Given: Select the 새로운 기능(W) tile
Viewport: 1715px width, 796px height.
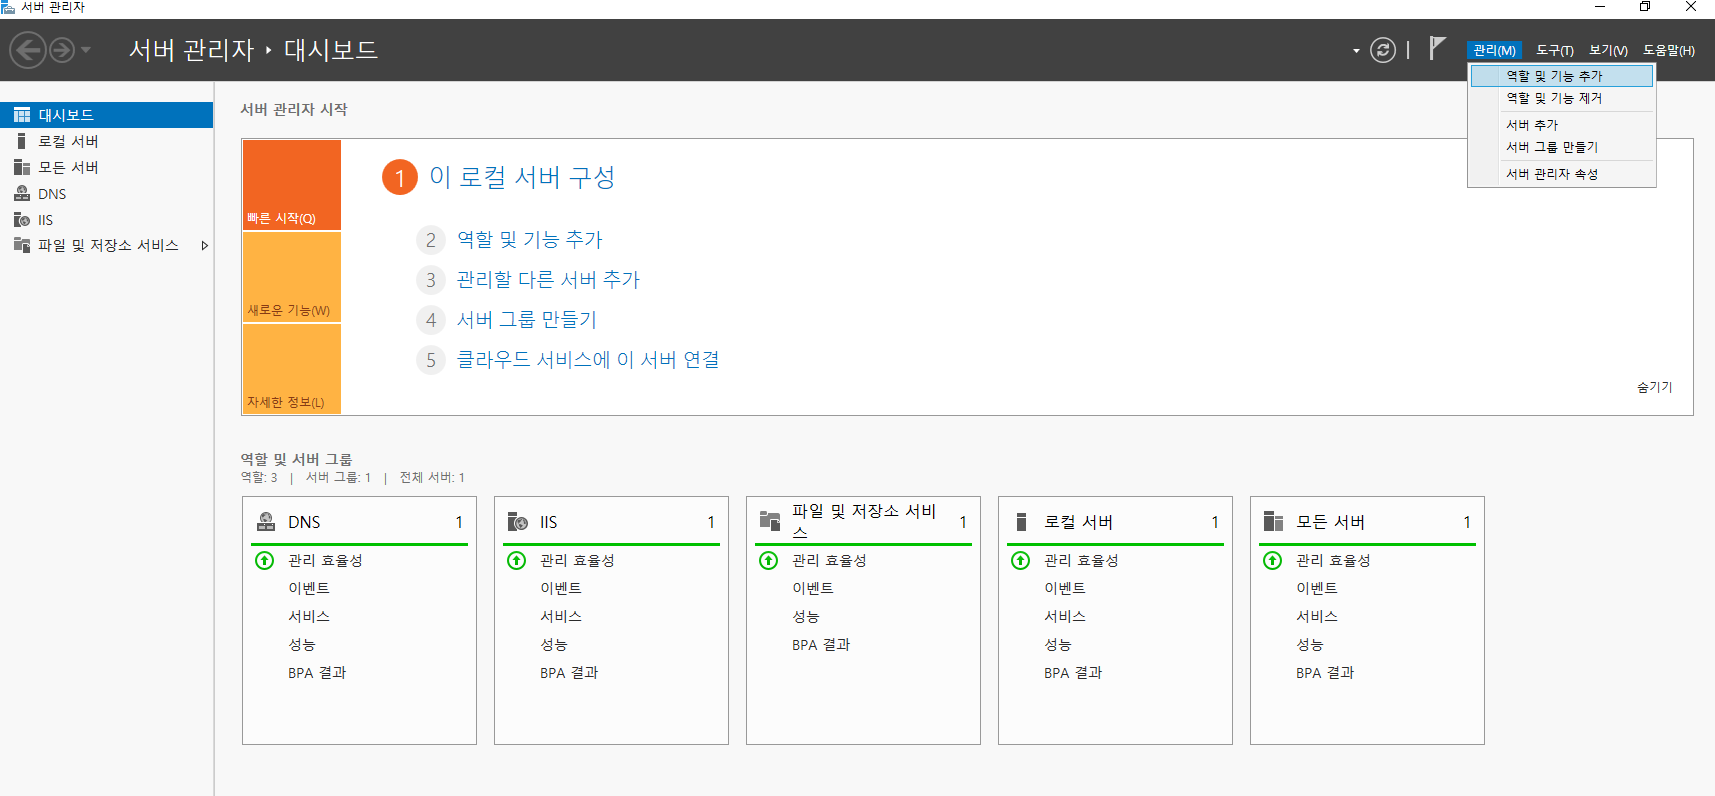Looking at the screenshot, I should pyautogui.click(x=292, y=277).
